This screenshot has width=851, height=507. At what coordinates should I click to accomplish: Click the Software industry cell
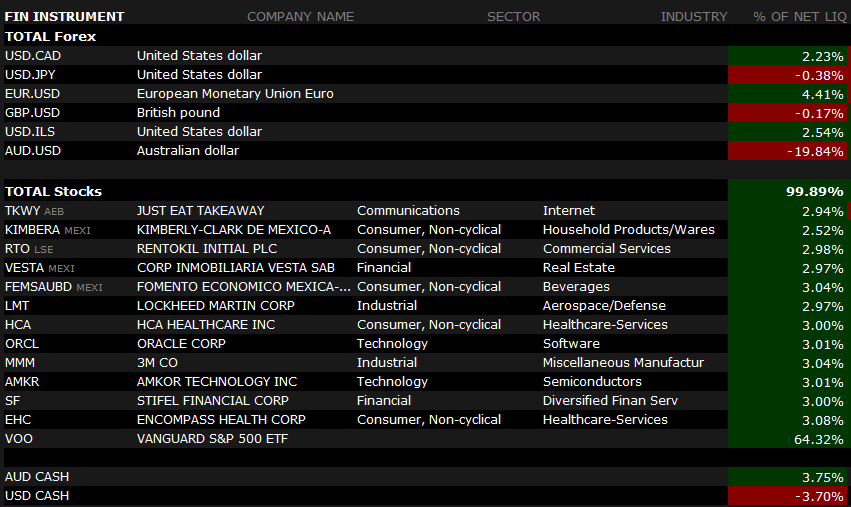click(571, 344)
